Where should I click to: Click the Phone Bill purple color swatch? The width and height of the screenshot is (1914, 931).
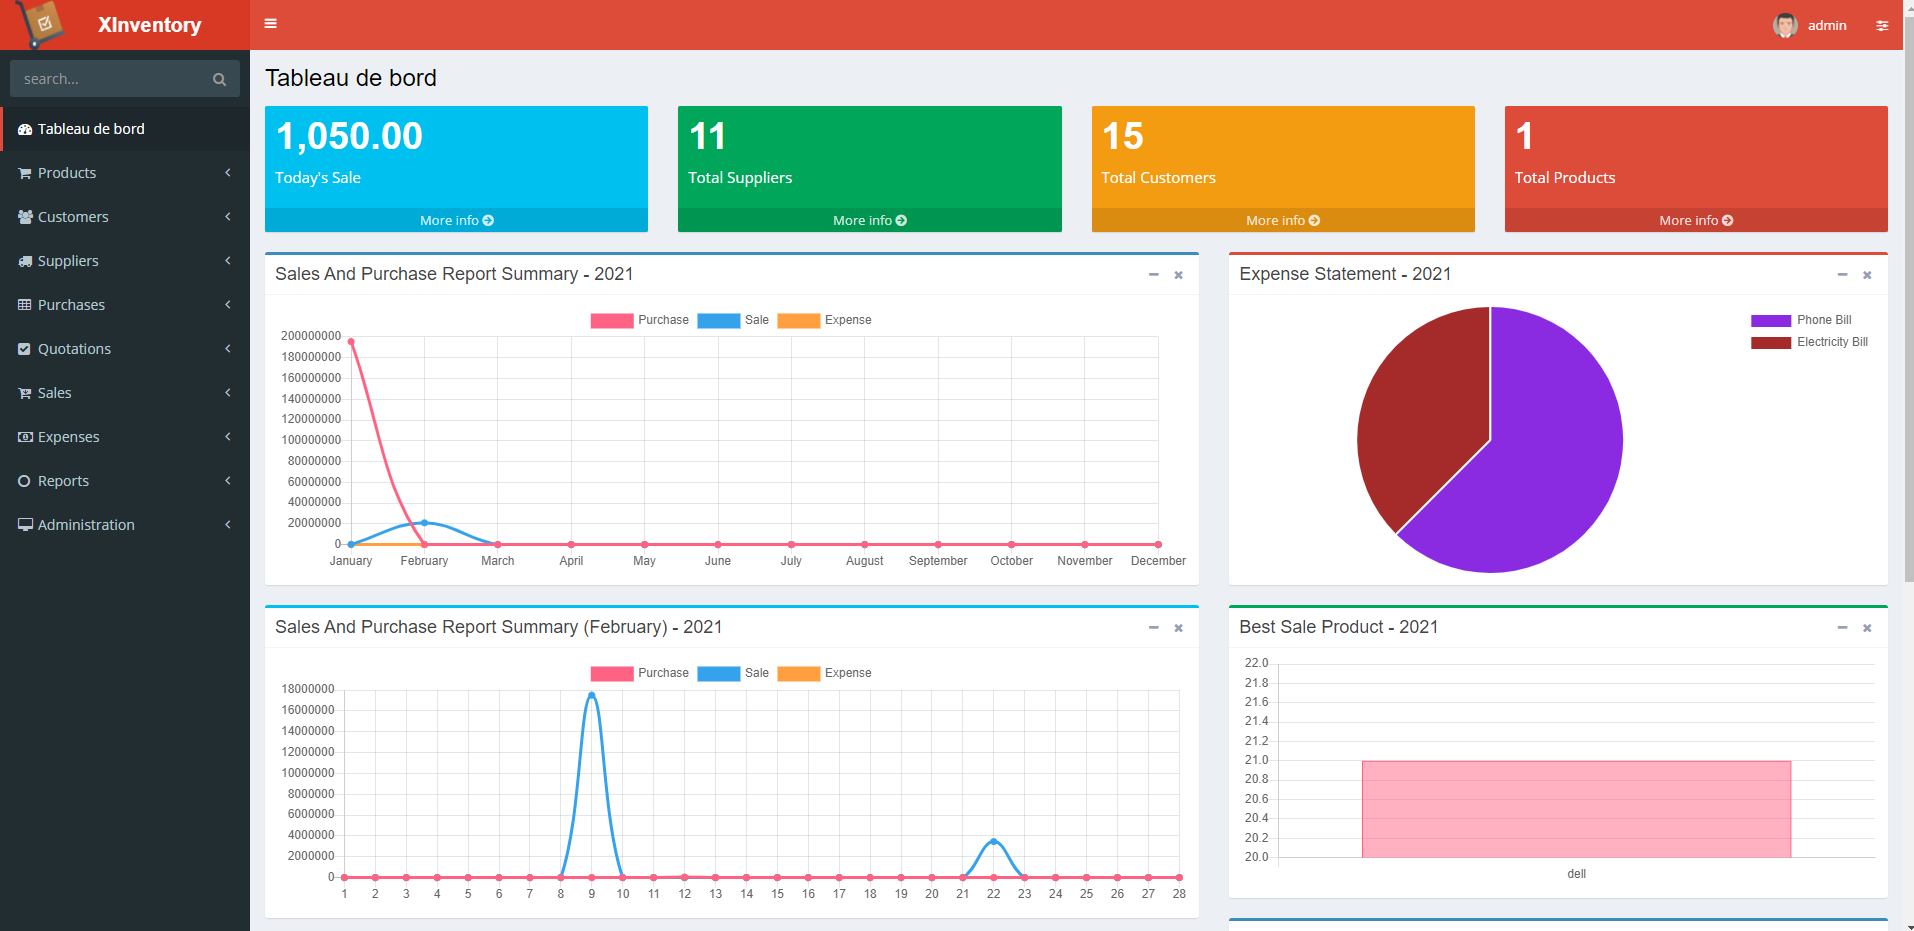point(1770,321)
